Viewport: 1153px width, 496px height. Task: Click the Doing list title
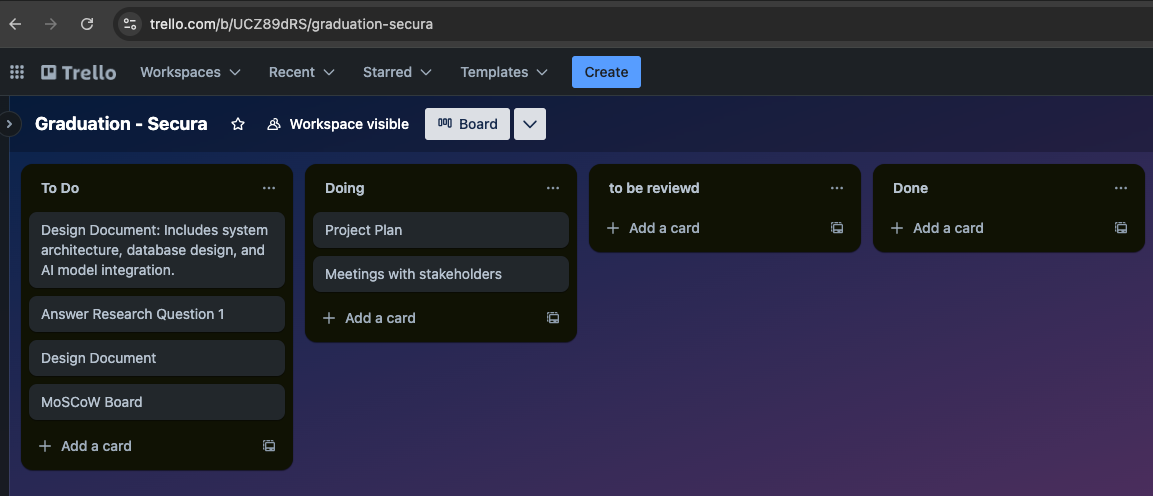coord(345,188)
